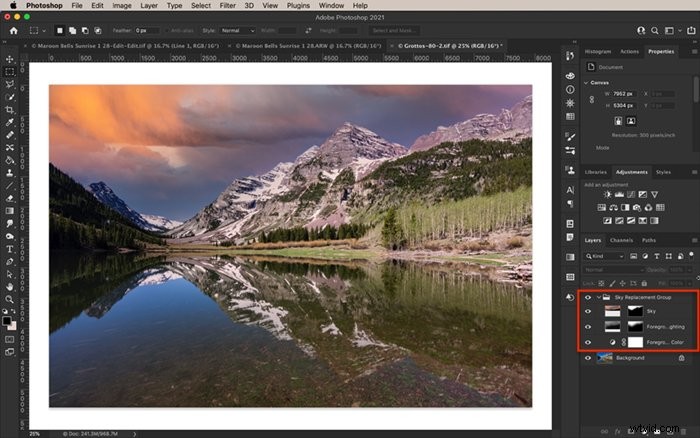Open the Info panel icon in side dock
Viewport: 700px width, 438px height.
click(x=570, y=89)
